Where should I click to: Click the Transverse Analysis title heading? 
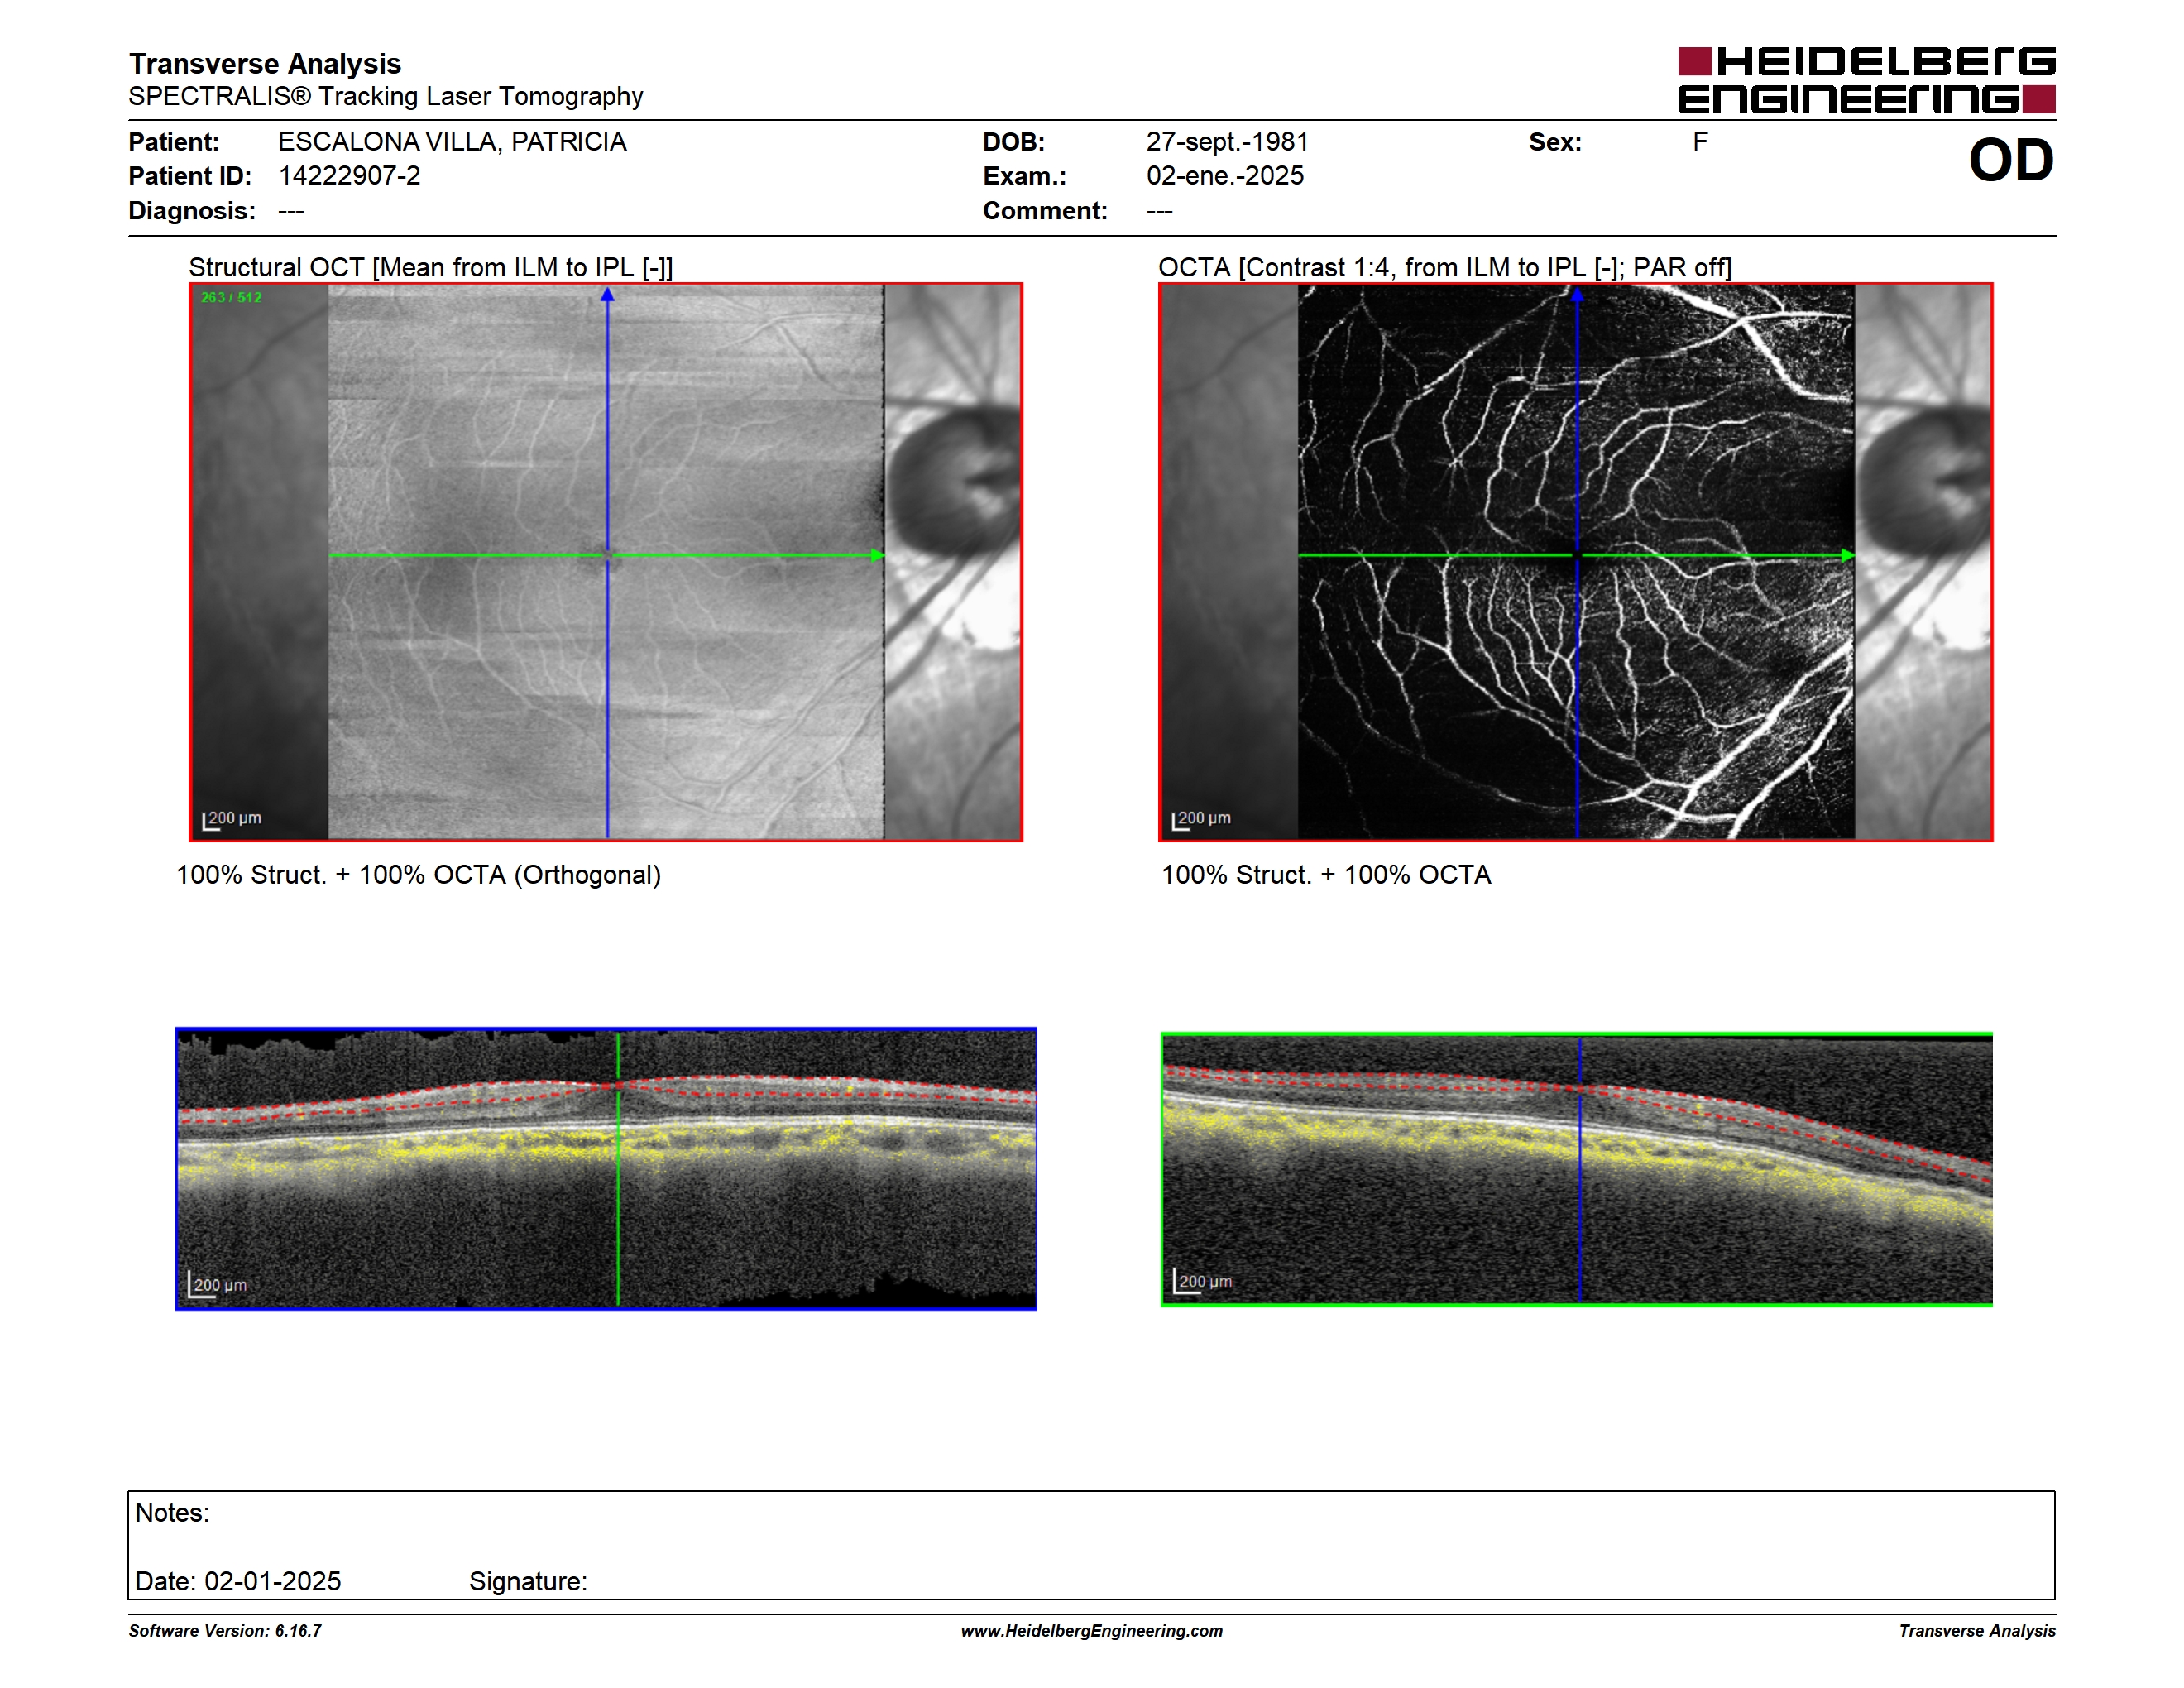pos(265,64)
